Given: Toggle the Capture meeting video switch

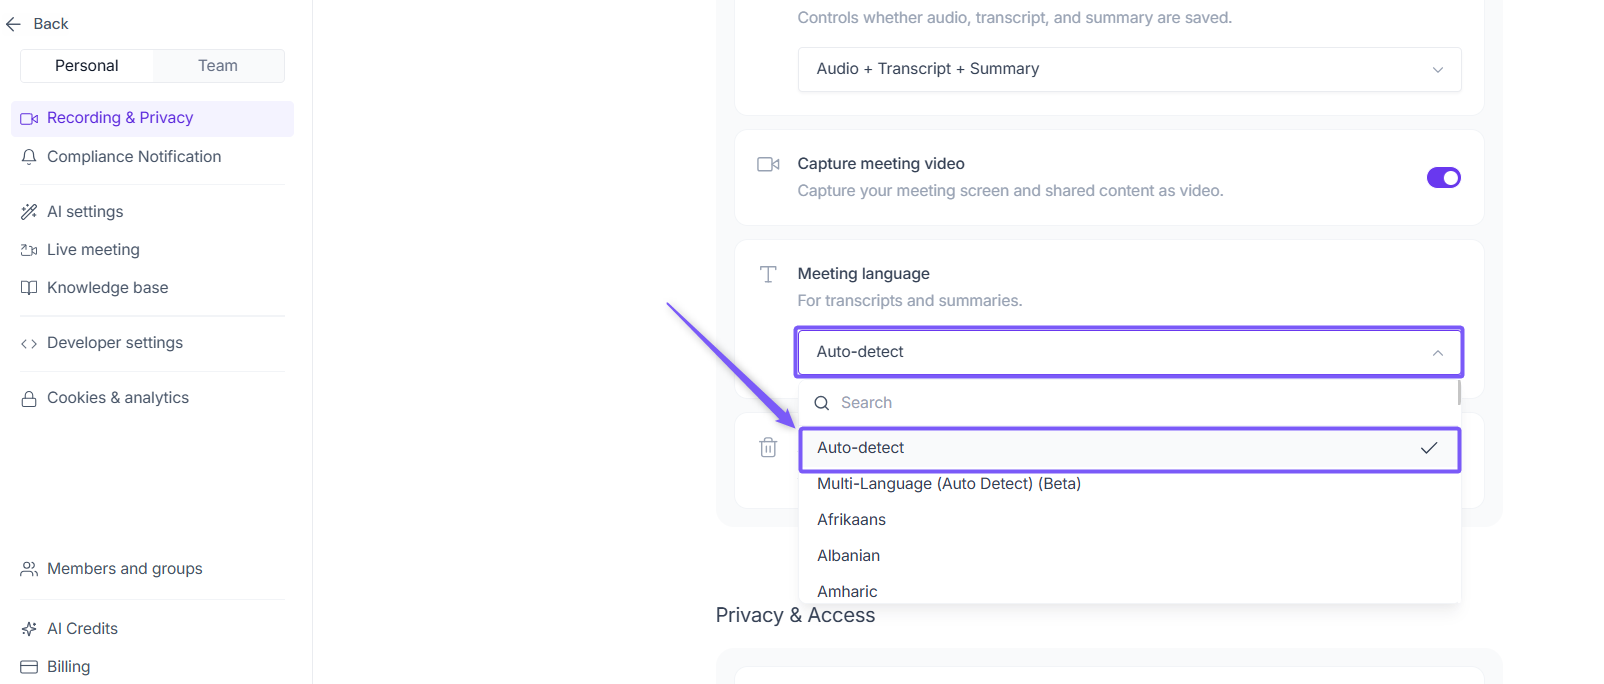Looking at the screenshot, I should pyautogui.click(x=1443, y=177).
